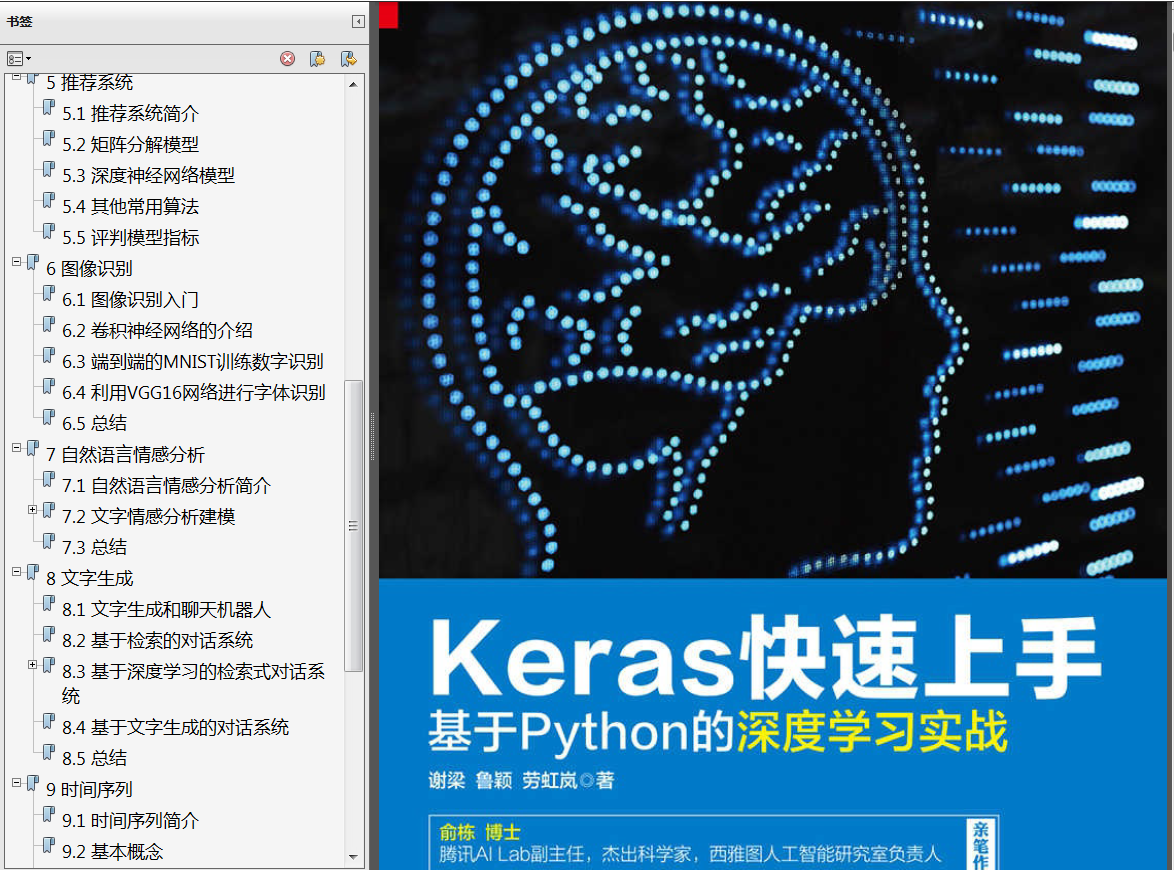Click the Keras快速上手 cover title
The image size is (1174, 870).
point(765,659)
